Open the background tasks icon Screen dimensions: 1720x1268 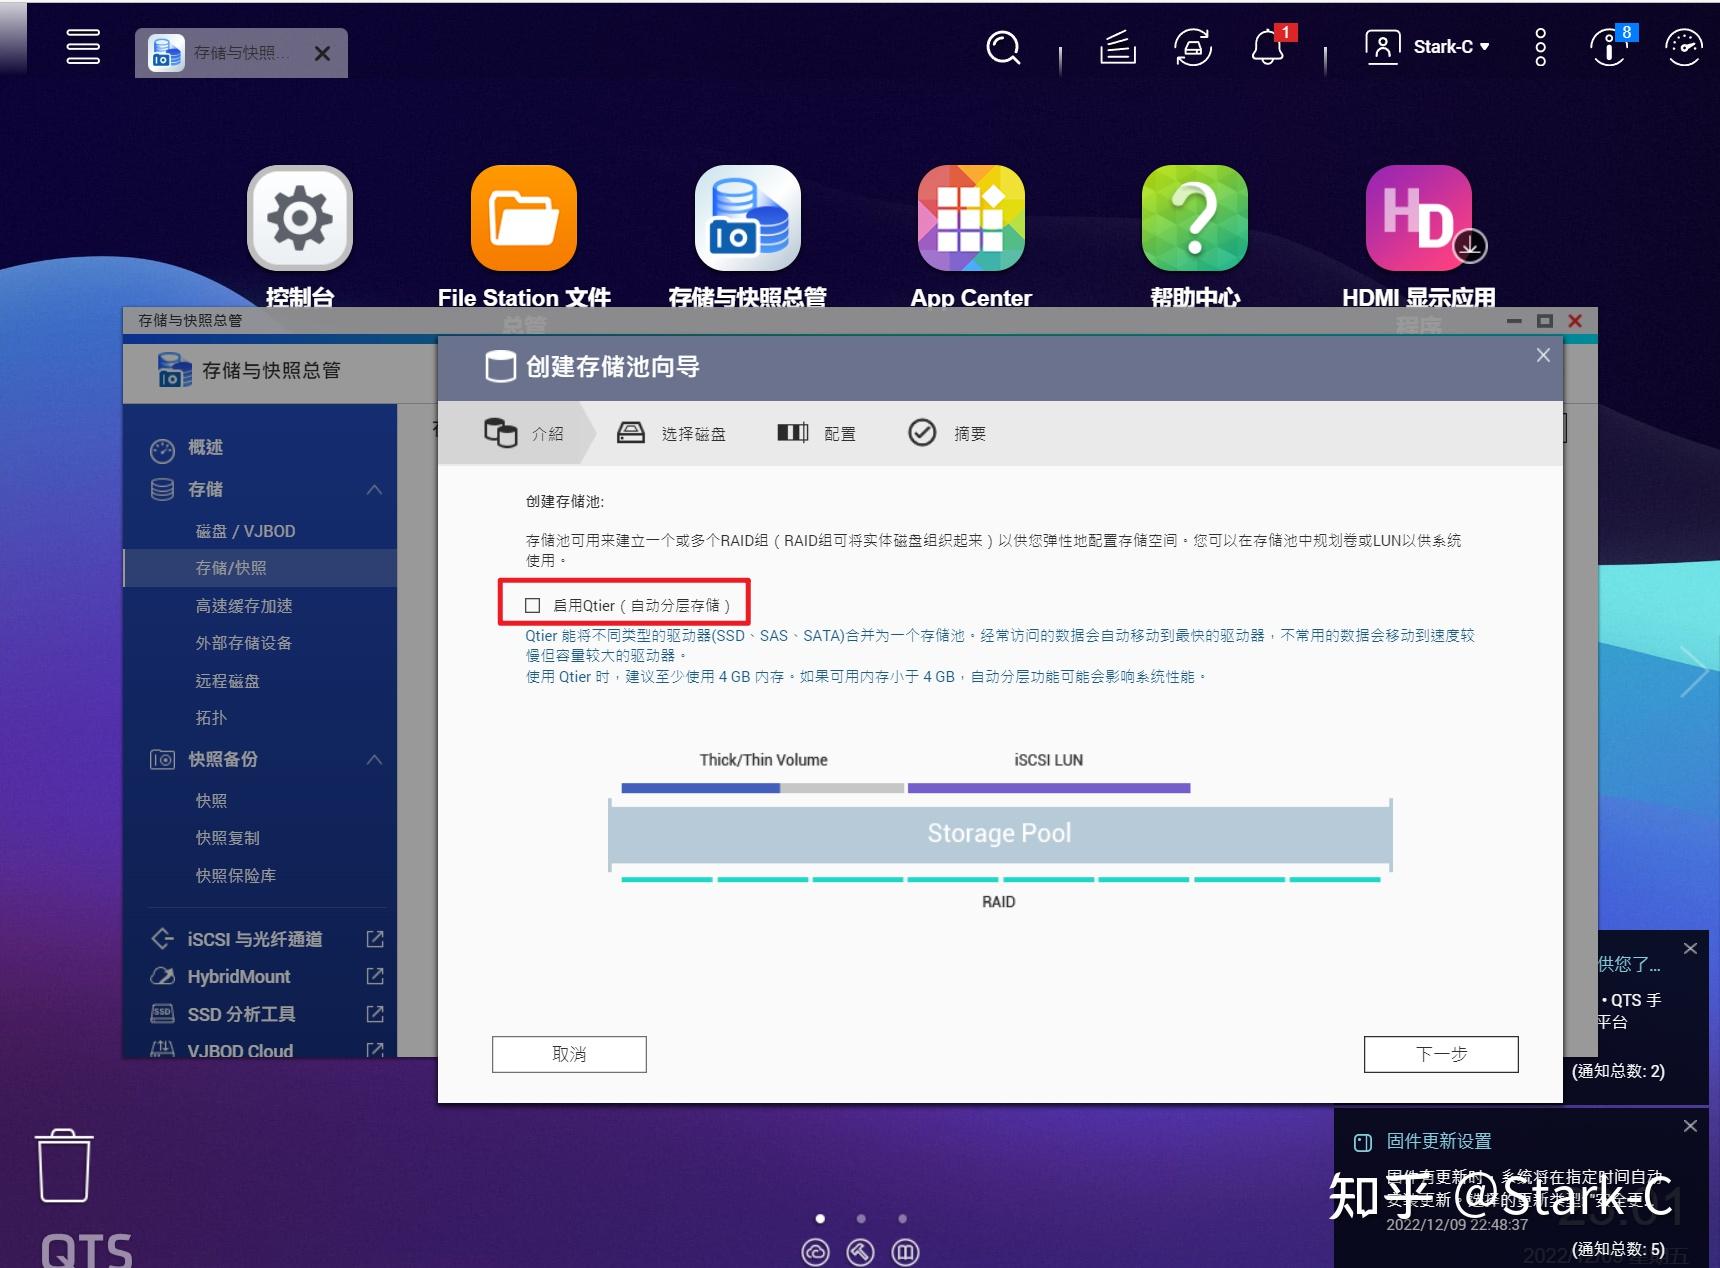point(1117,47)
